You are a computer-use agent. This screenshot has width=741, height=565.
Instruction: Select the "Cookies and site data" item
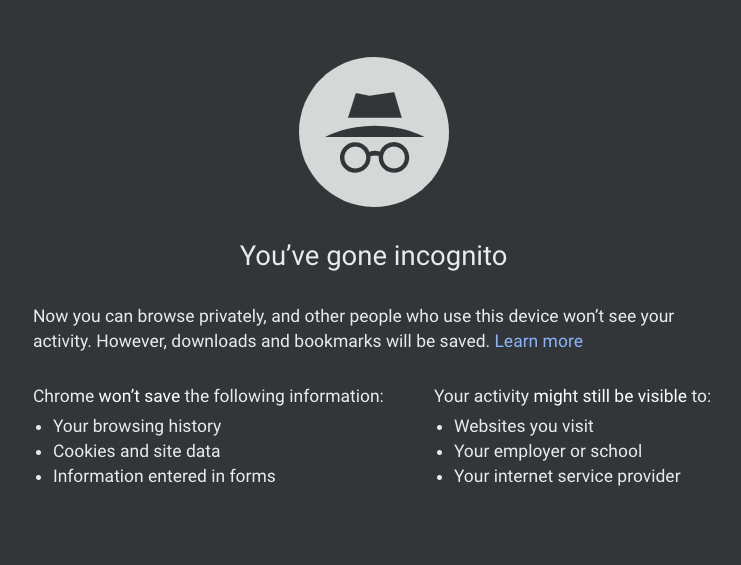pyautogui.click(x=137, y=451)
